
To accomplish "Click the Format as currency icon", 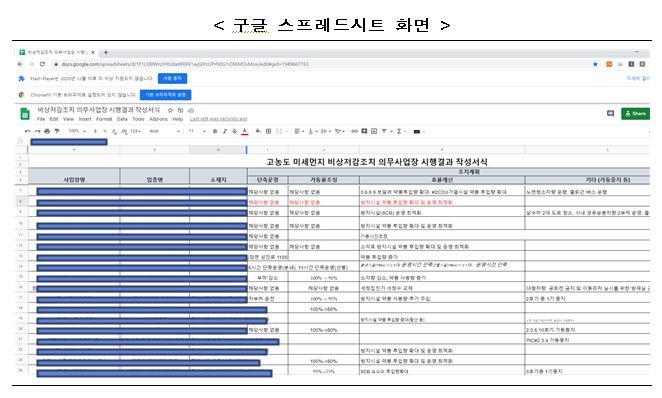I will tap(95, 131).
